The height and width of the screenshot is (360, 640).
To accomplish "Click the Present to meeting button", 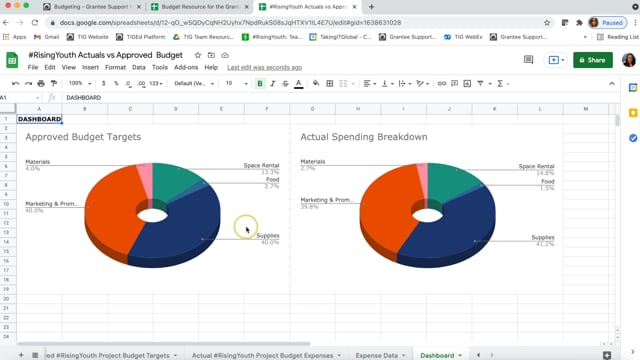I will click(557, 60).
